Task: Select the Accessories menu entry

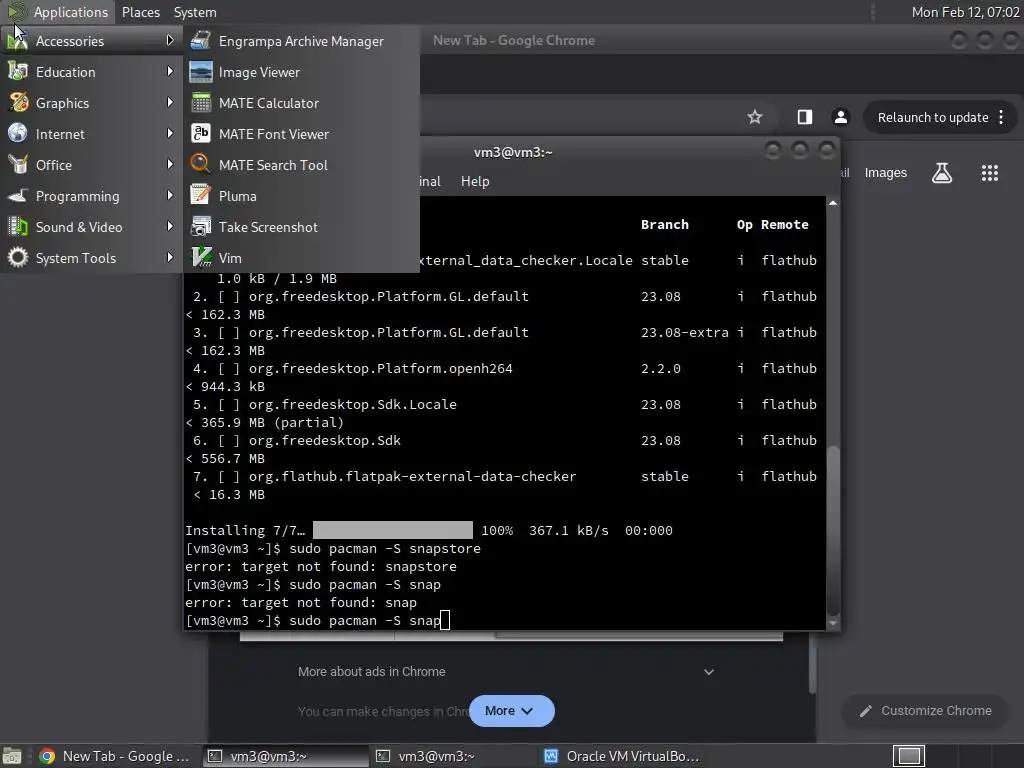Action: (91, 40)
